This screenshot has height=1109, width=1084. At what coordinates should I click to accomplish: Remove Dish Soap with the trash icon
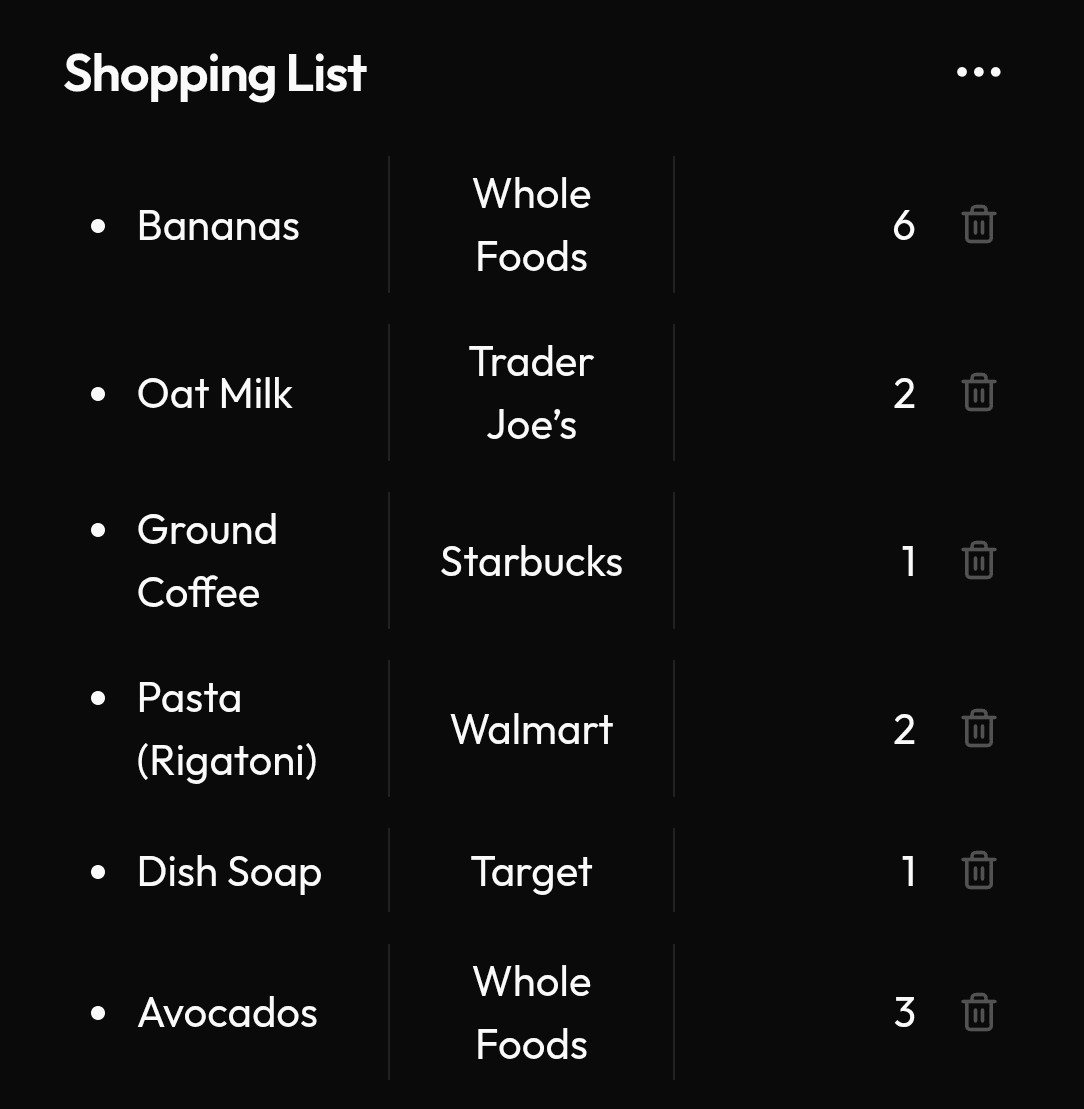point(979,871)
